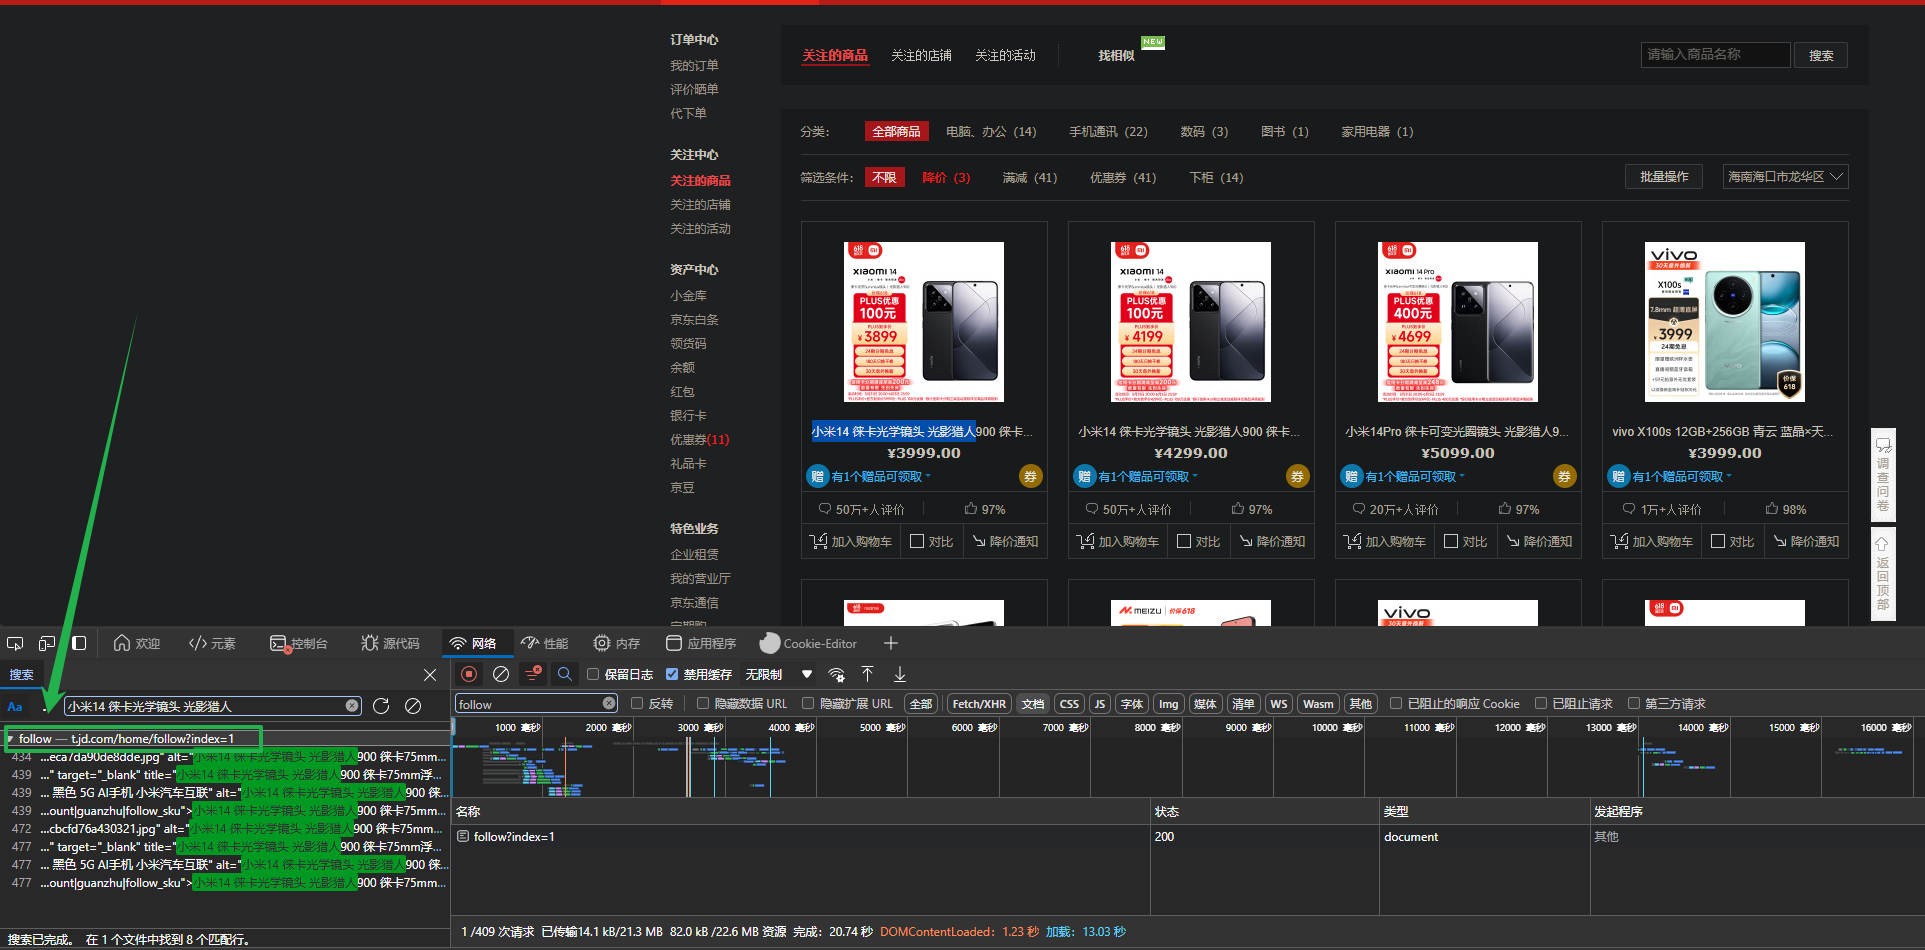Click the coupon badge on ¥5099.00 item
The width and height of the screenshot is (1925, 950).
click(x=1564, y=476)
